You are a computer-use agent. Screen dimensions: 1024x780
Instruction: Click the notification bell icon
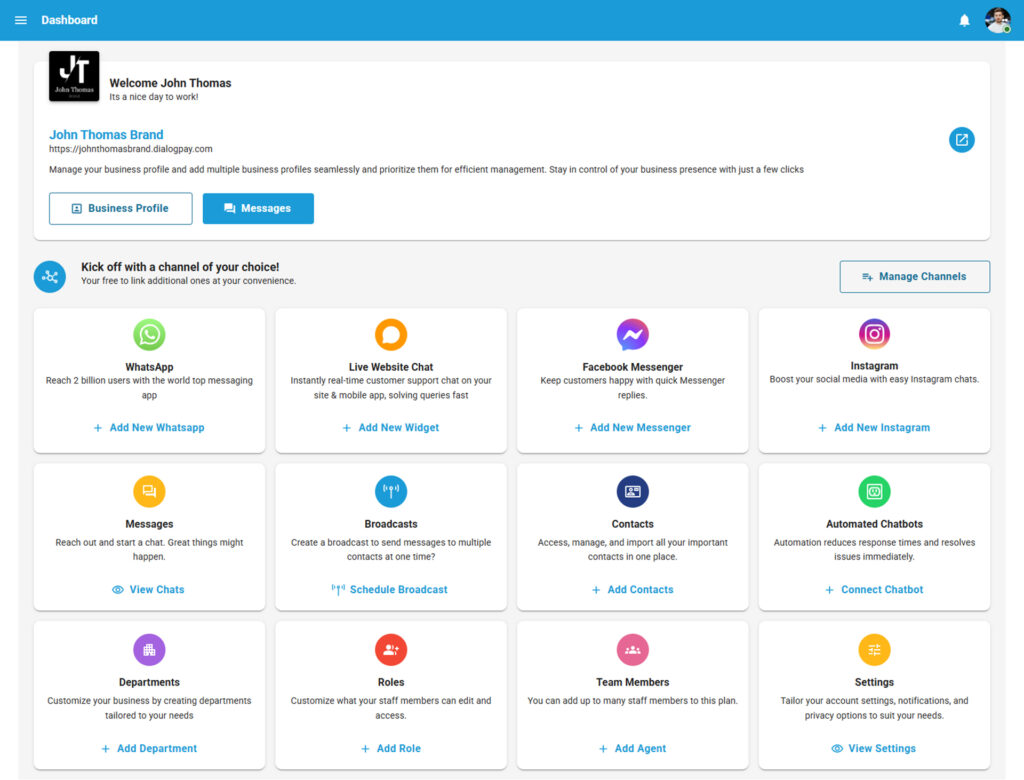[964, 20]
